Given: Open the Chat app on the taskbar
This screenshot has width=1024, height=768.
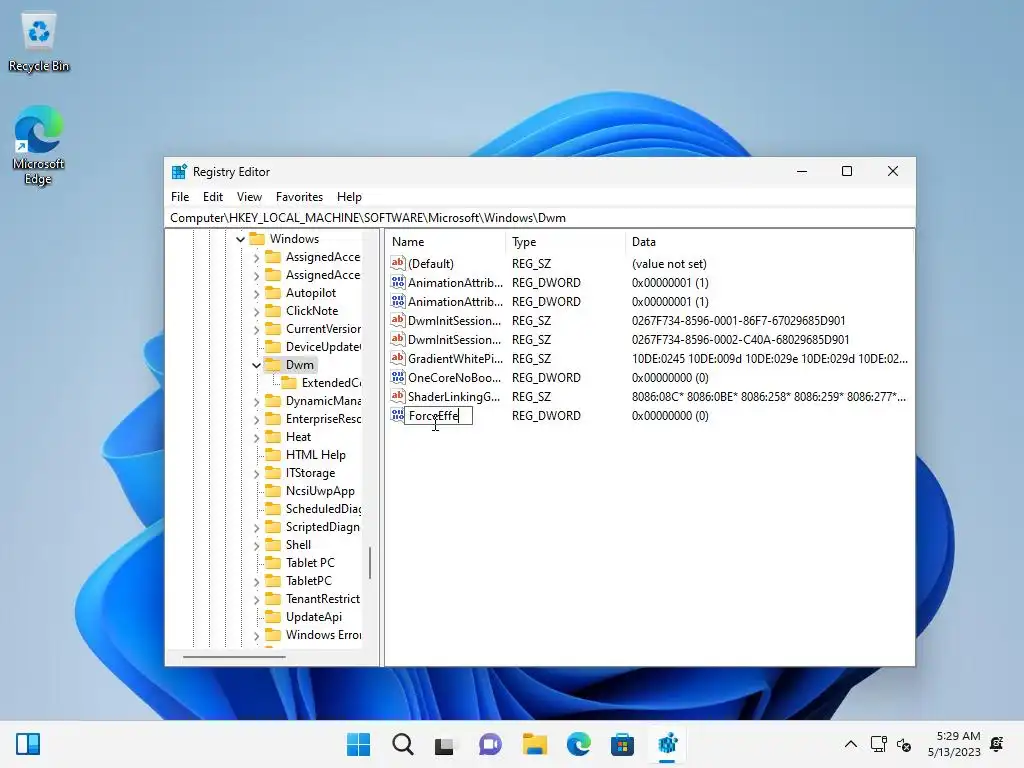Looking at the screenshot, I should coord(490,744).
